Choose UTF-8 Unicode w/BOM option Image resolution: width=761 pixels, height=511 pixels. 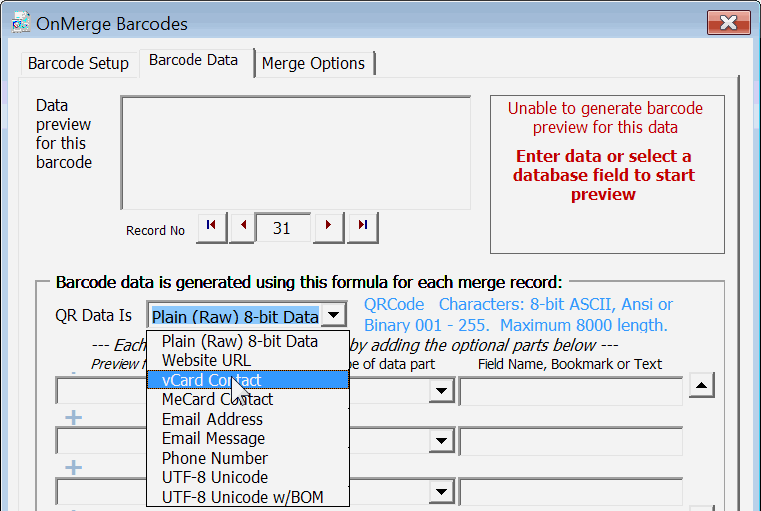242,497
